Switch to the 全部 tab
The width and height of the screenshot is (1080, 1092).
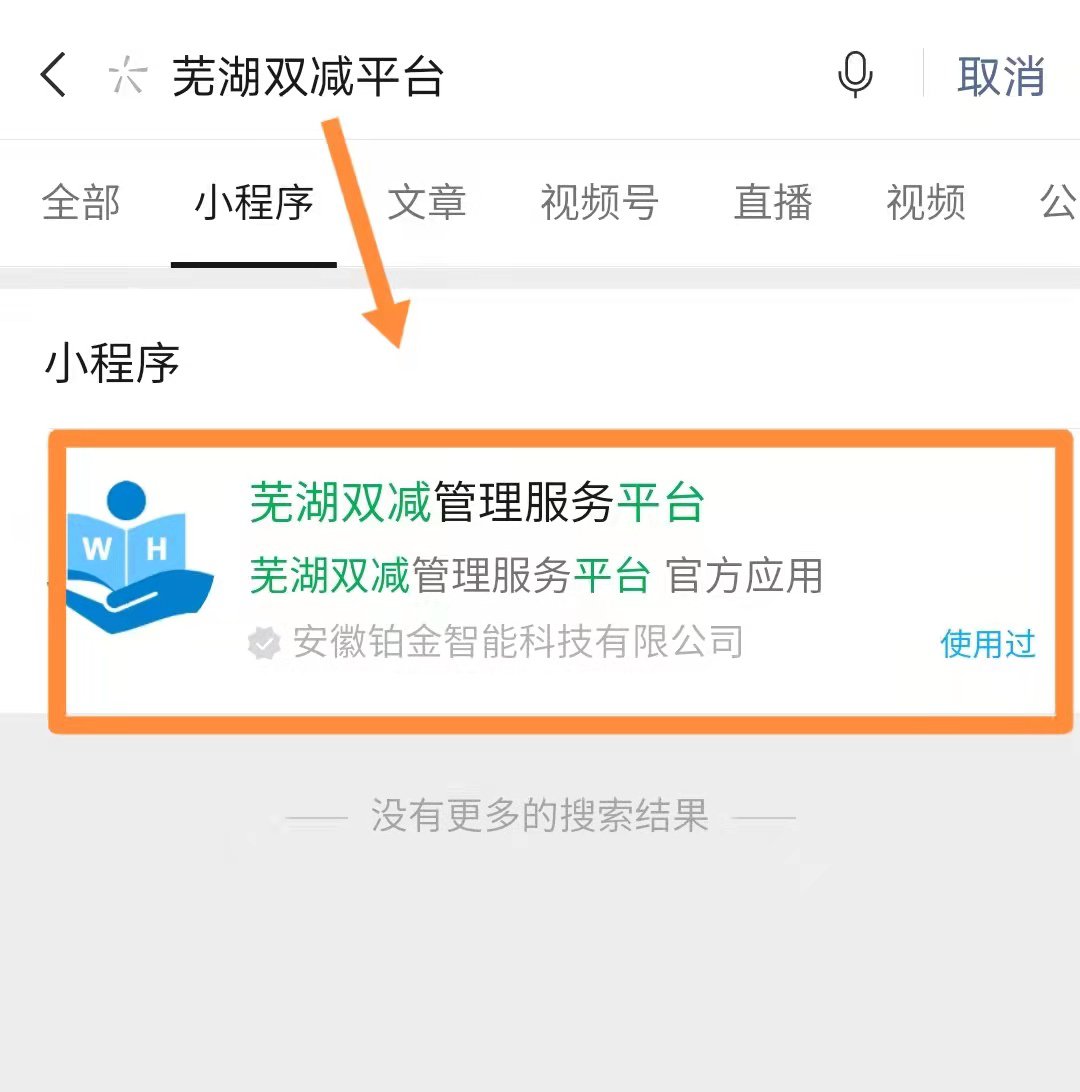click(81, 203)
